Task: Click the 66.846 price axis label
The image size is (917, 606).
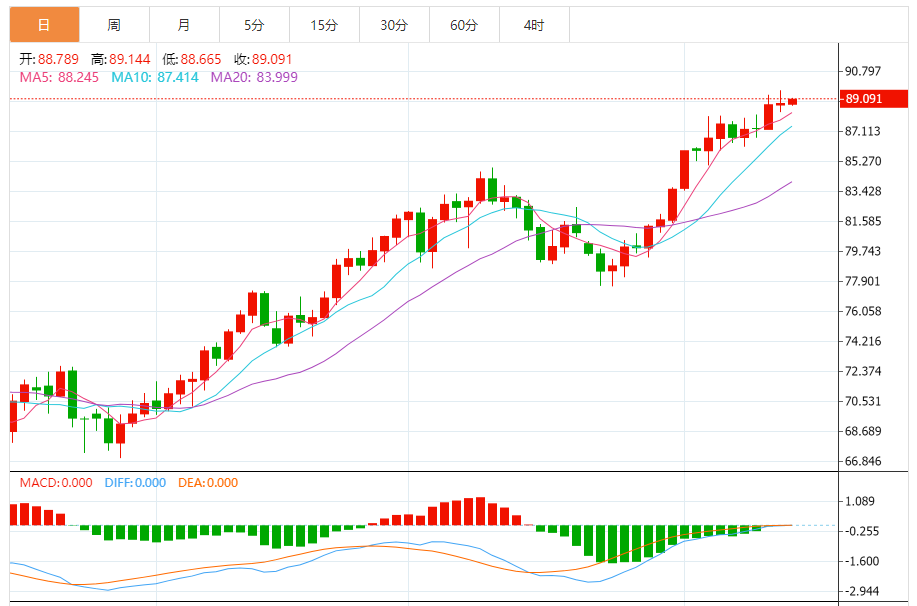Action: tap(863, 461)
